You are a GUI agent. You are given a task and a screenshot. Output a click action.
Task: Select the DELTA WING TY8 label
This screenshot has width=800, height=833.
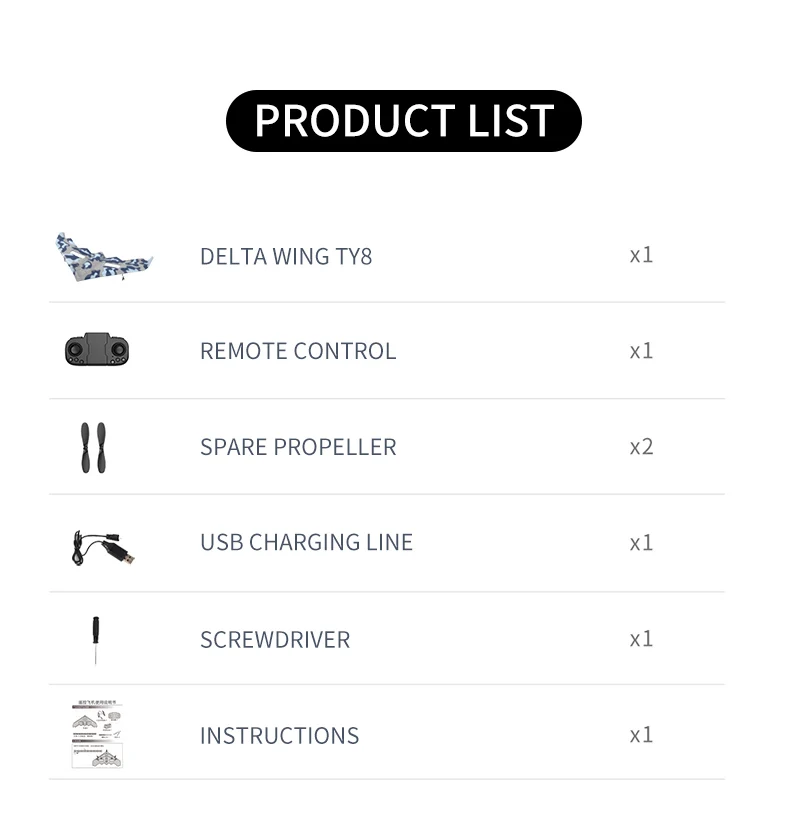pos(286,257)
